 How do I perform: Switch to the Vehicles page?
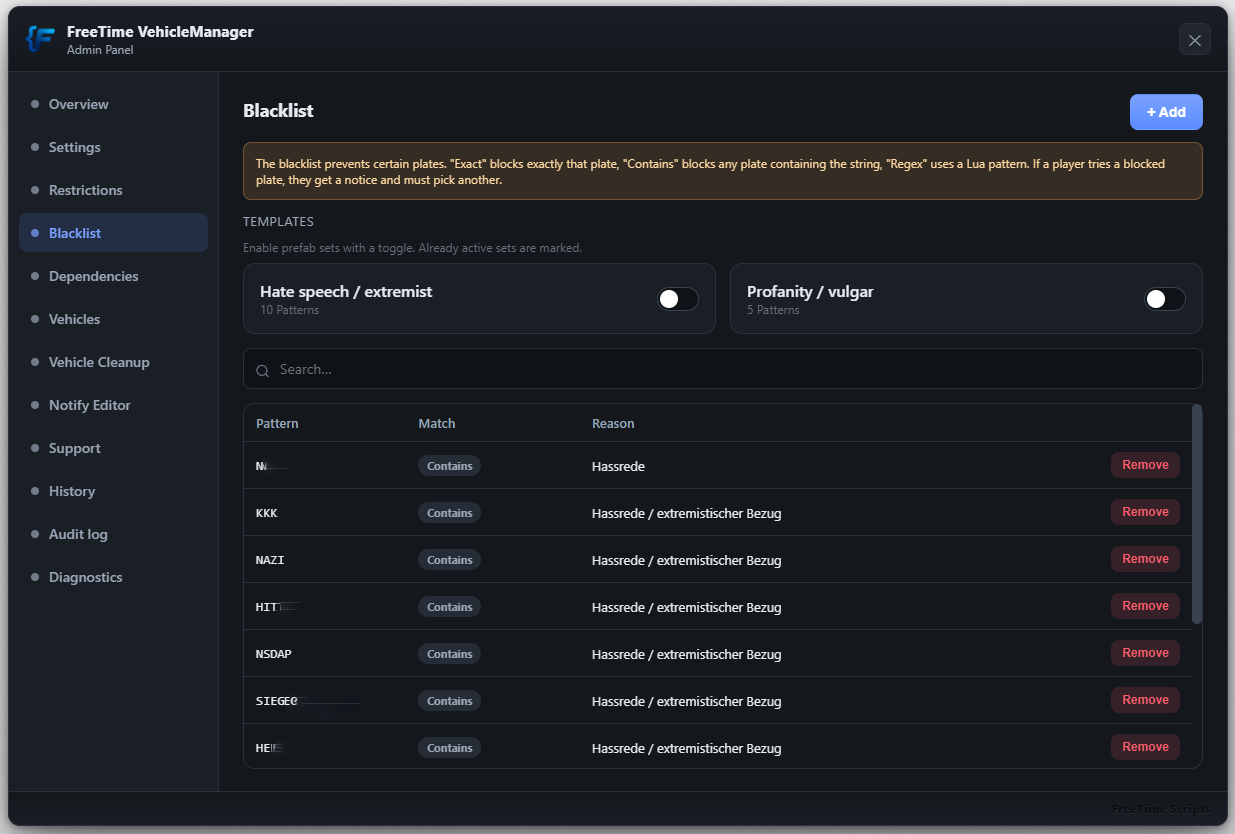(x=113, y=319)
